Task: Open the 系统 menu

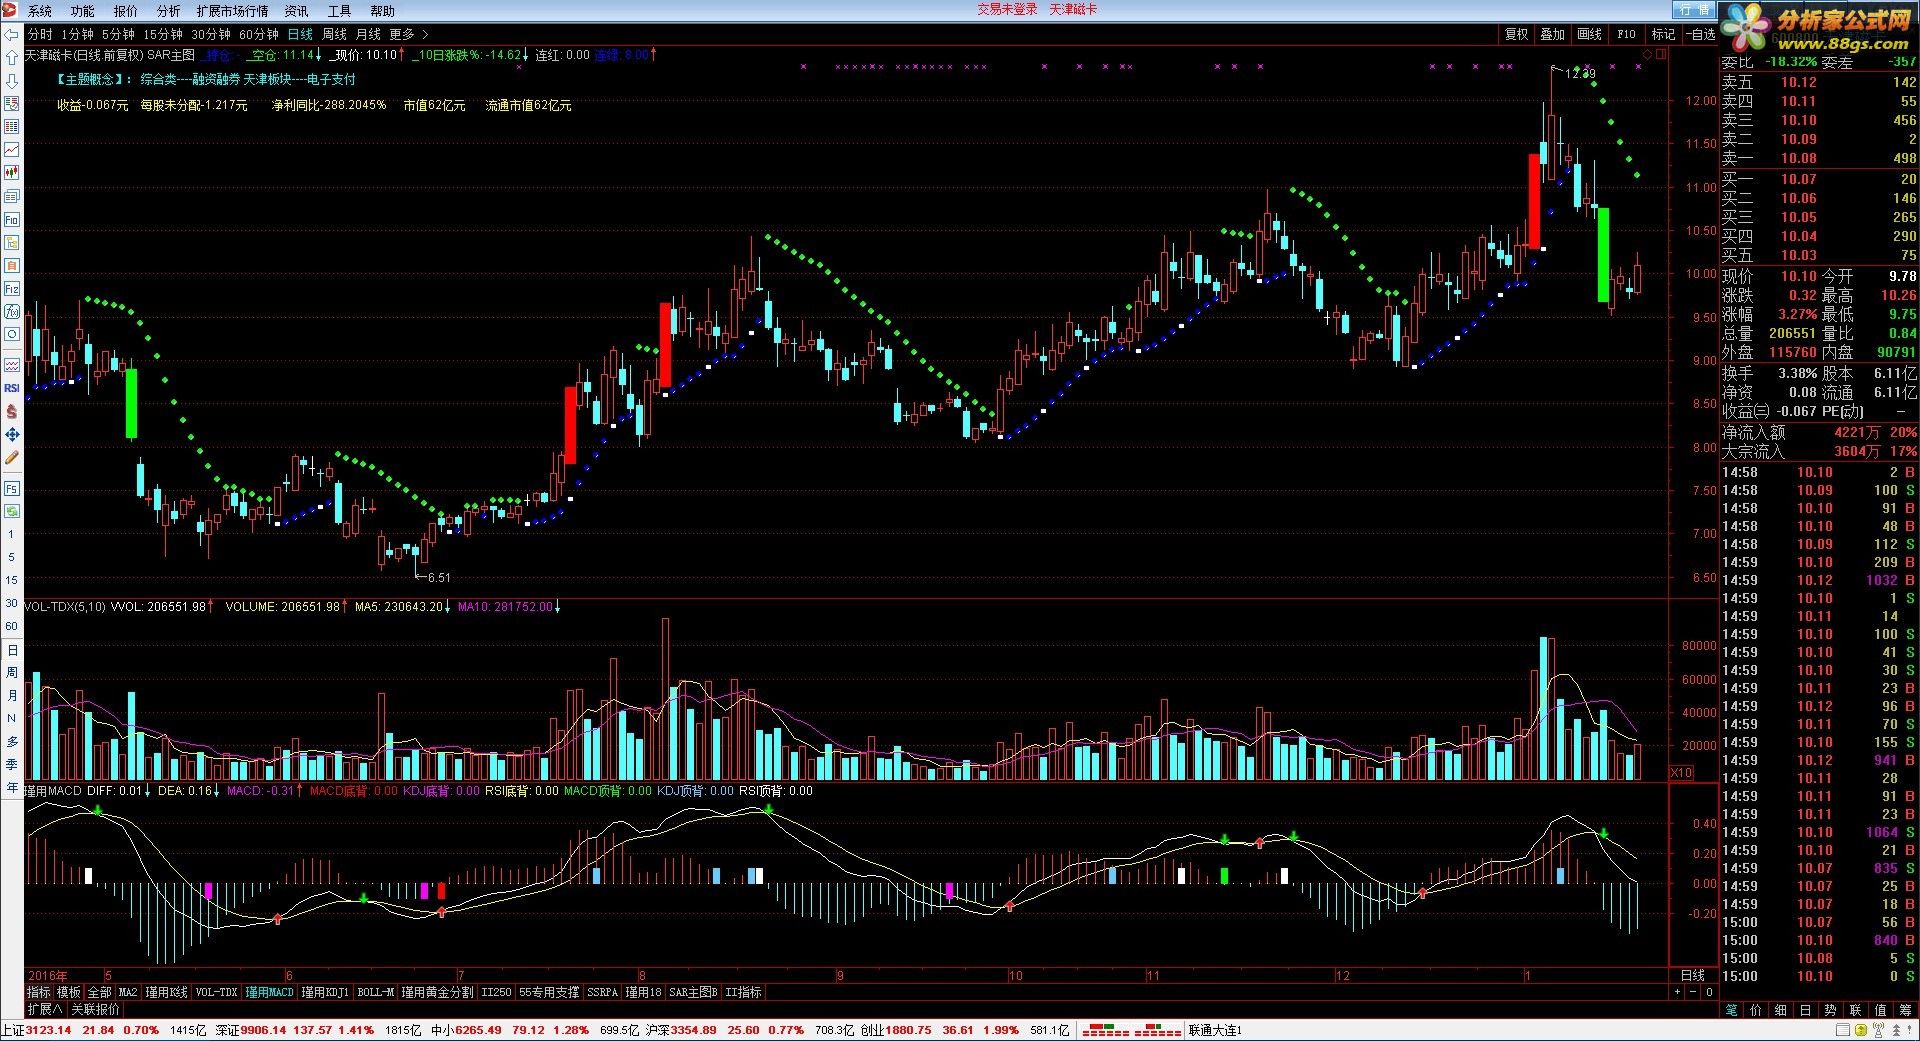Action: tap(39, 11)
